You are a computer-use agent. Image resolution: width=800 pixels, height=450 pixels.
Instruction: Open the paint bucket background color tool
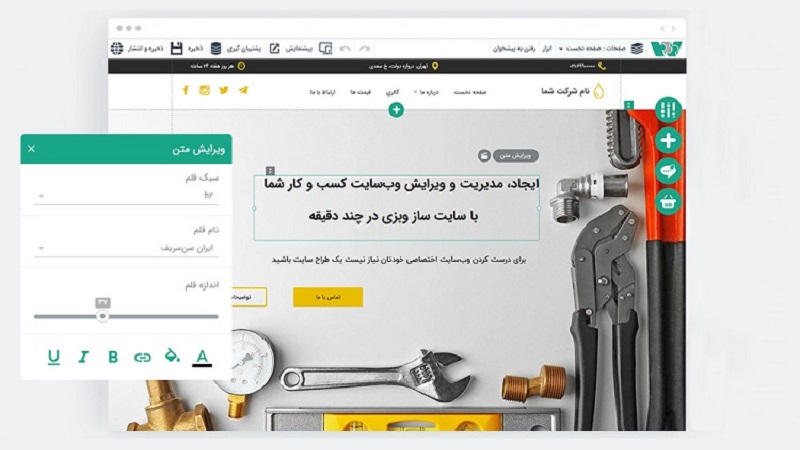tap(172, 355)
